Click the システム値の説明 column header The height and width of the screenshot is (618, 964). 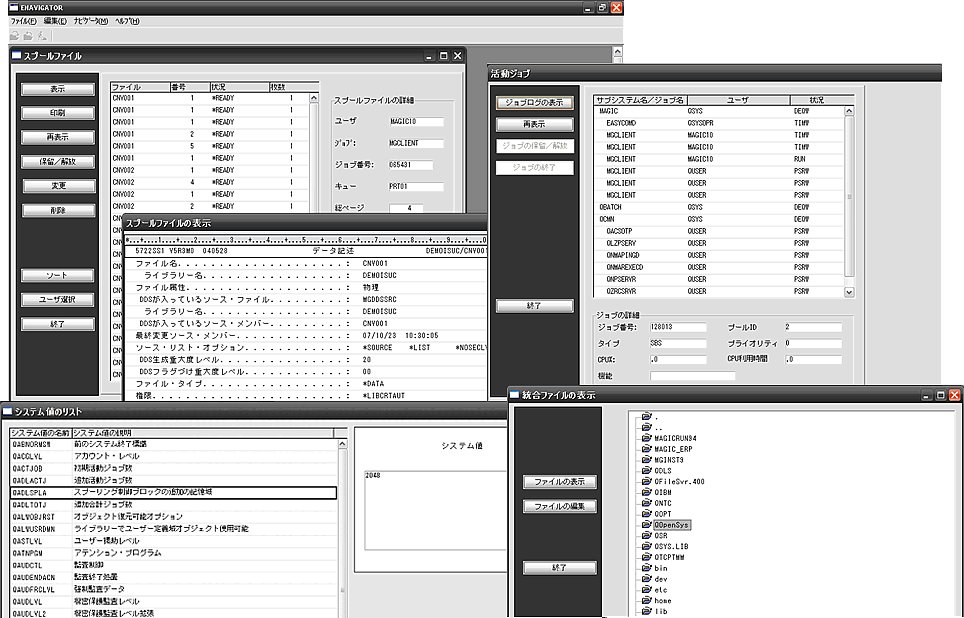202,433
